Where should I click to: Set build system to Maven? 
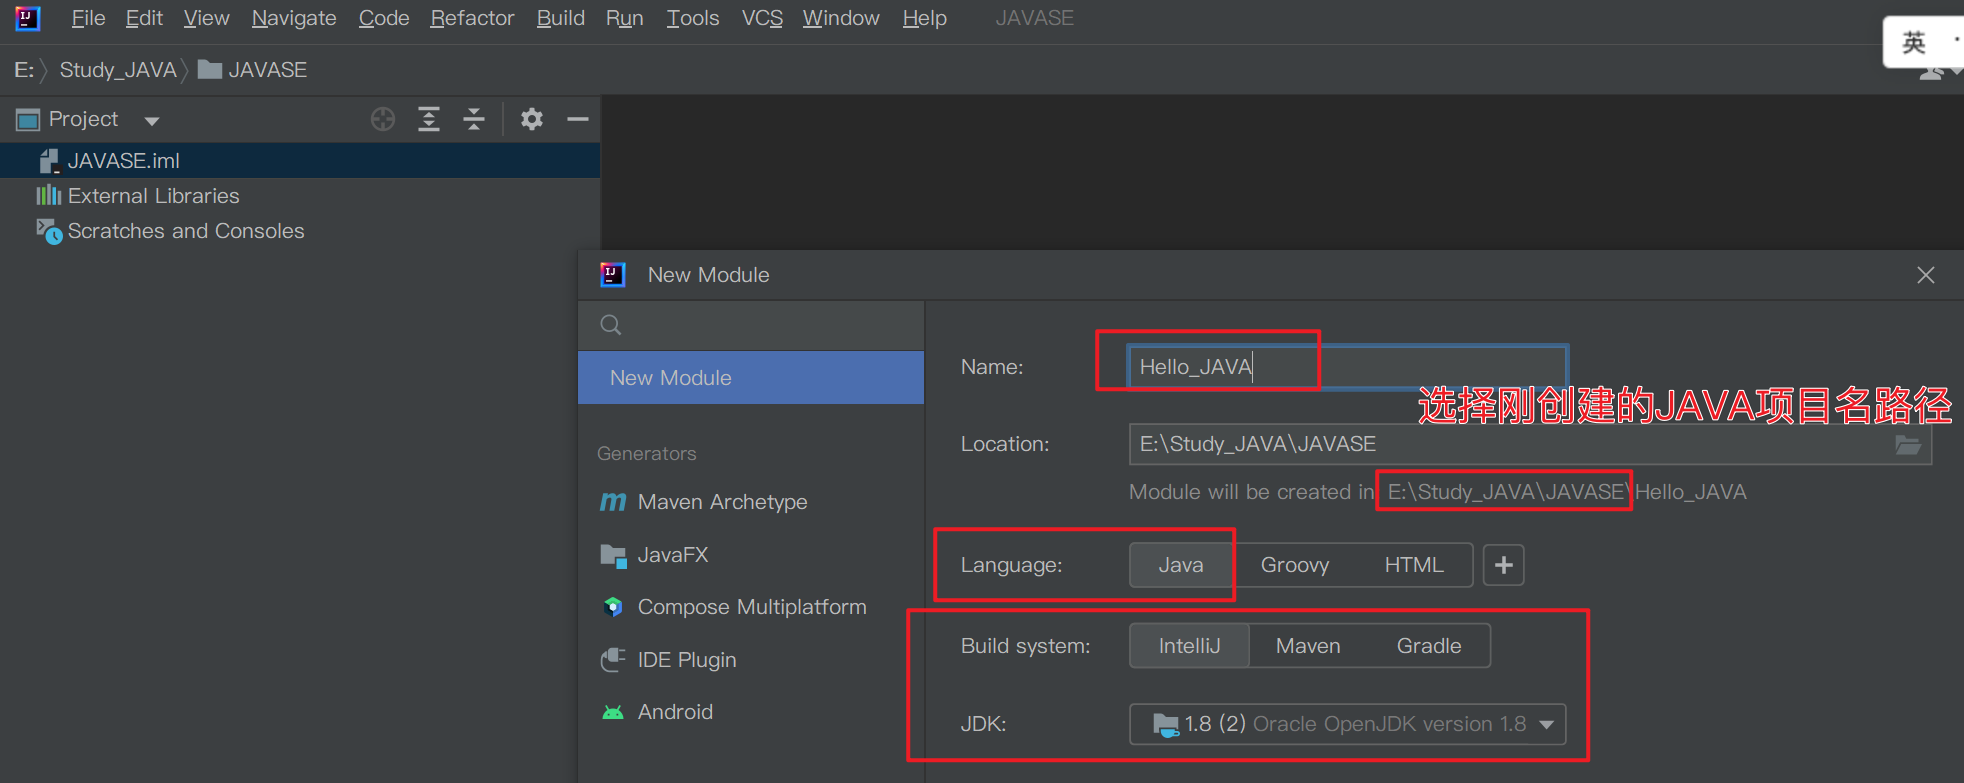pyautogui.click(x=1308, y=646)
